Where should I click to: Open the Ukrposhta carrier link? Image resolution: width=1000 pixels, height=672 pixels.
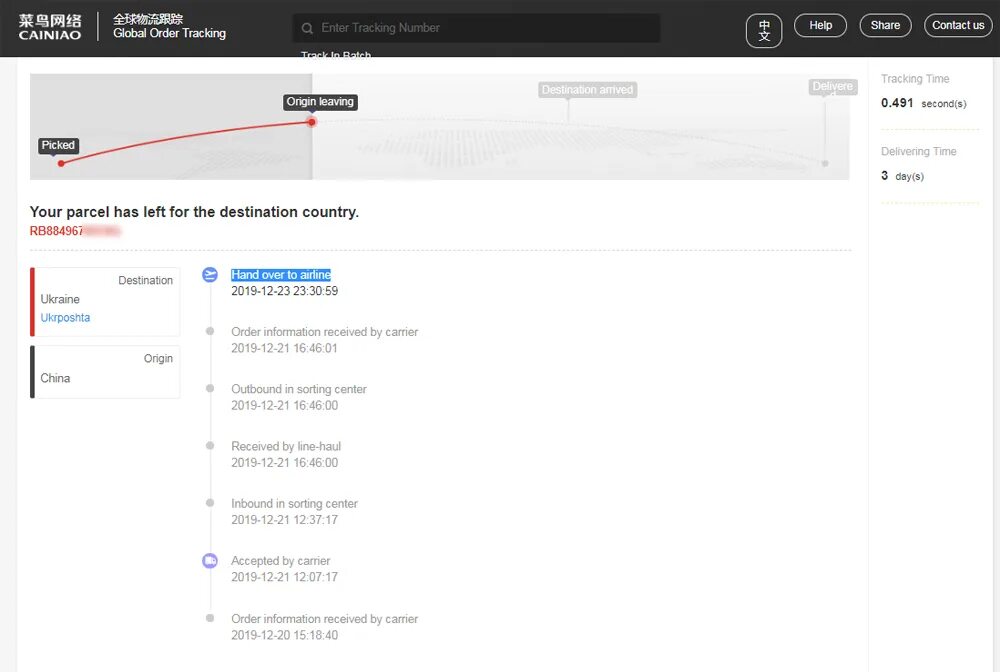pos(65,318)
